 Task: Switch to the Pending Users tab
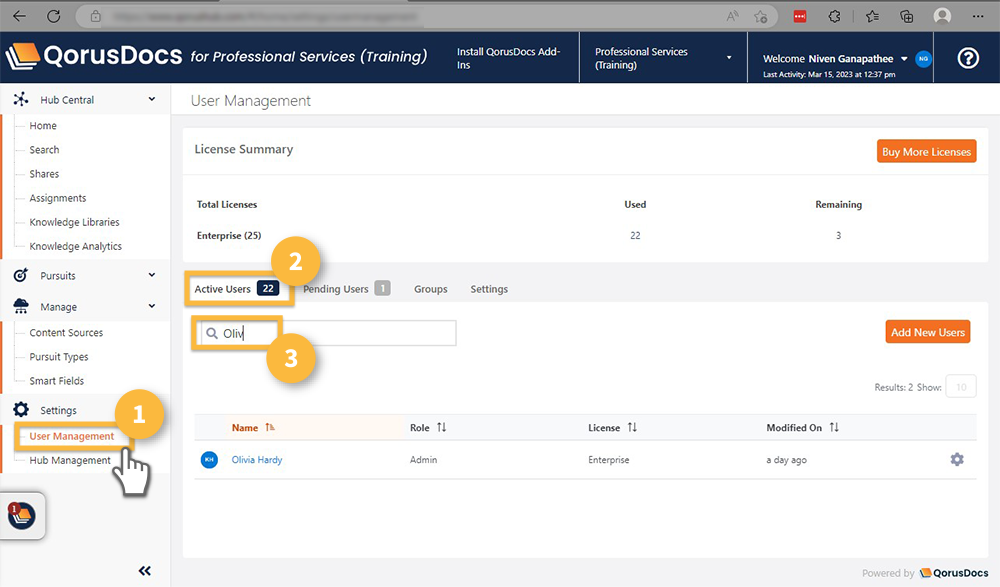[x=346, y=289]
